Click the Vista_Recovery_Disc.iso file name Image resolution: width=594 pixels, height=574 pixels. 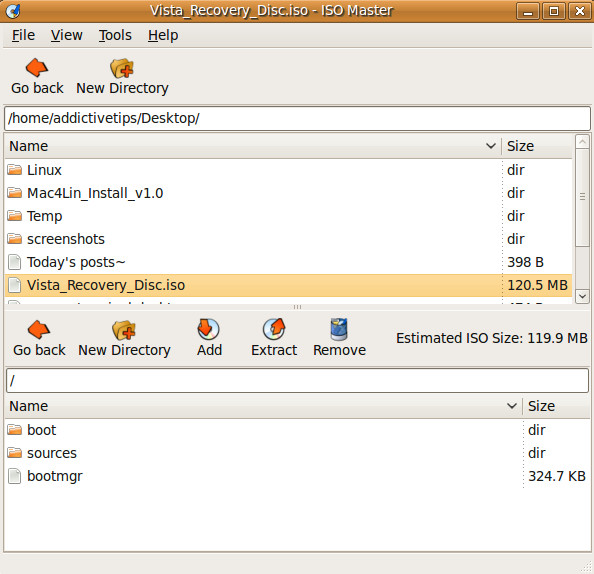coord(106,285)
